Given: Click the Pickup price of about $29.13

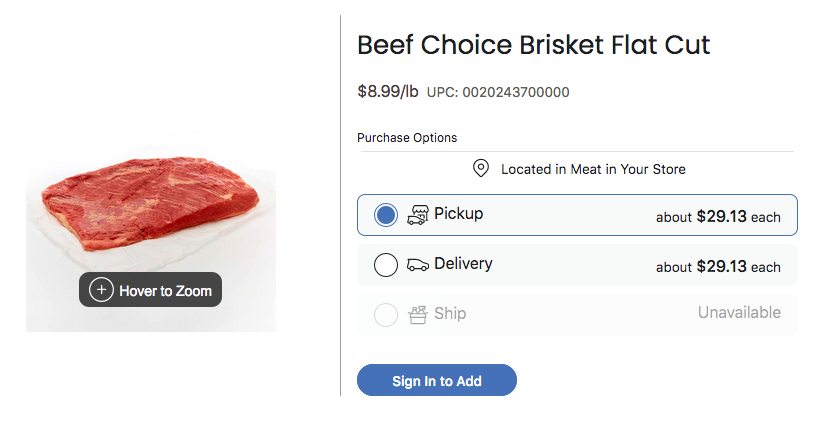Looking at the screenshot, I should tap(718, 216).
